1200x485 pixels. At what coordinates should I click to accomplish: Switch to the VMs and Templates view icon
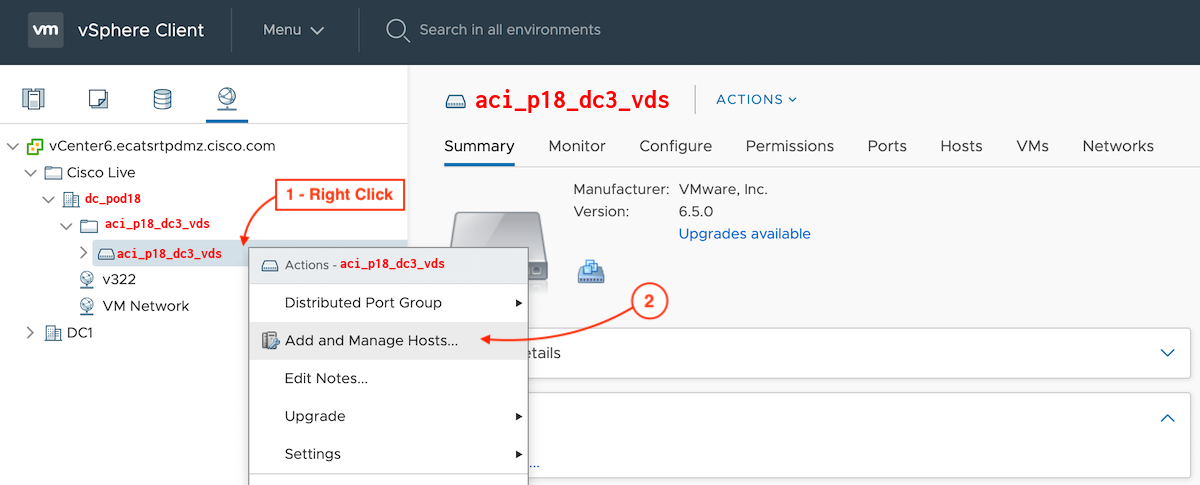pyautogui.click(x=98, y=99)
